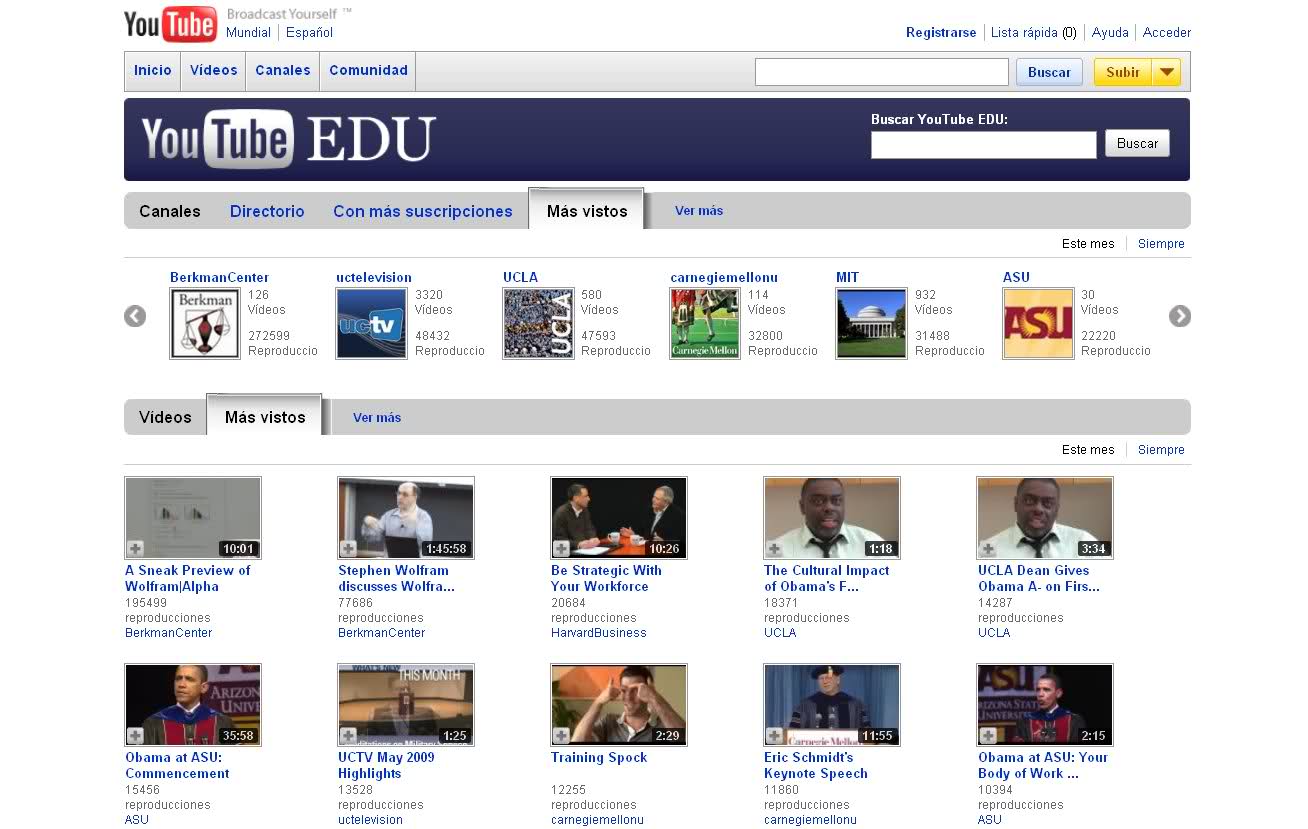Add Obama at ASU Commencement to quick list
The width and height of the screenshot is (1308, 829).
(x=135, y=735)
